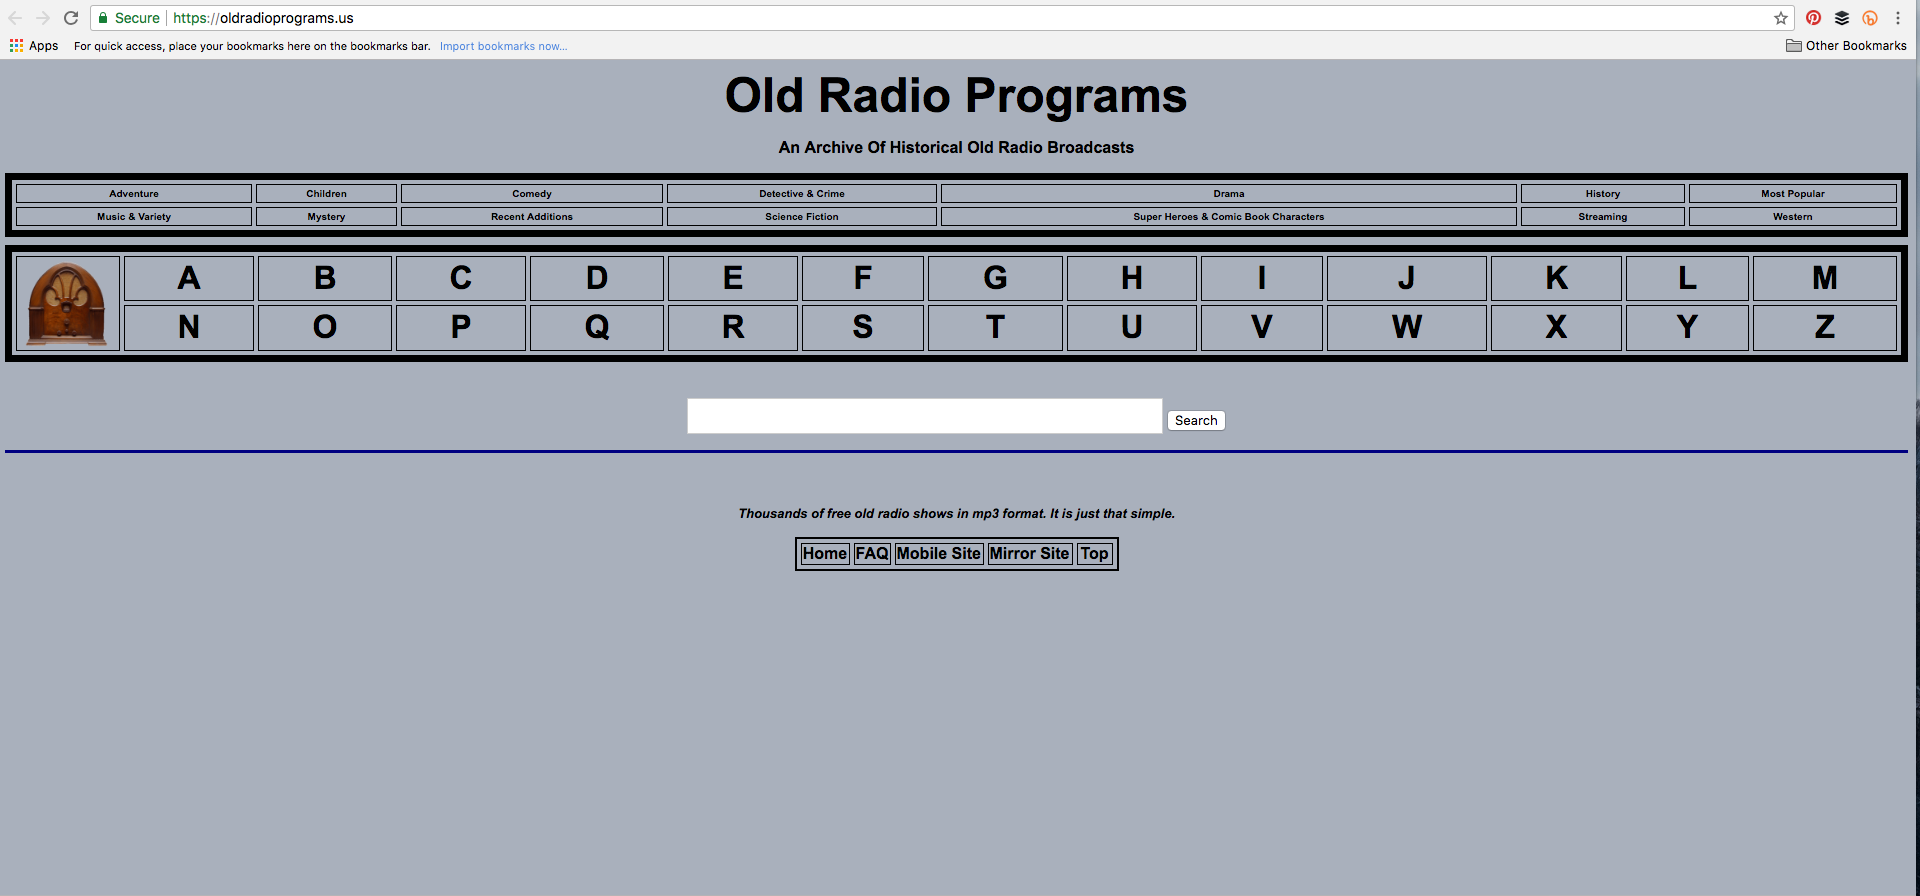Open the History category

coord(1603,194)
